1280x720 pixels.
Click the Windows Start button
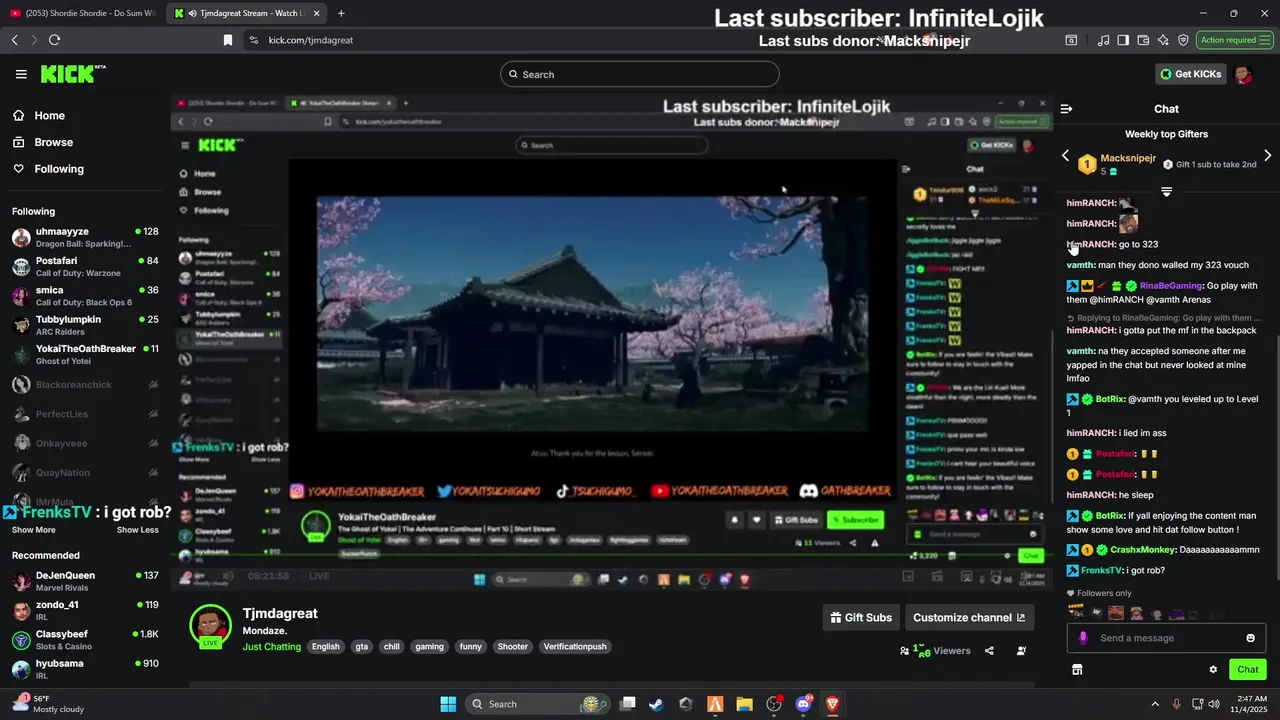click(448, 704)
